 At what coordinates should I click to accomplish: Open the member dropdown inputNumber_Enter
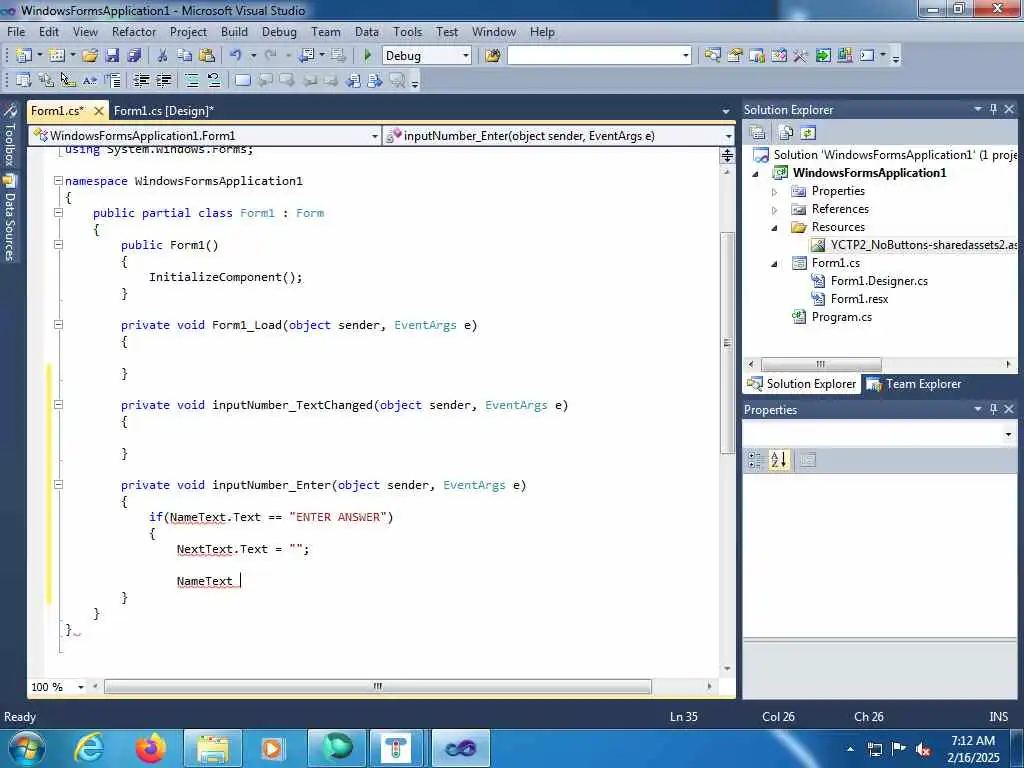(x=728, y=136)
